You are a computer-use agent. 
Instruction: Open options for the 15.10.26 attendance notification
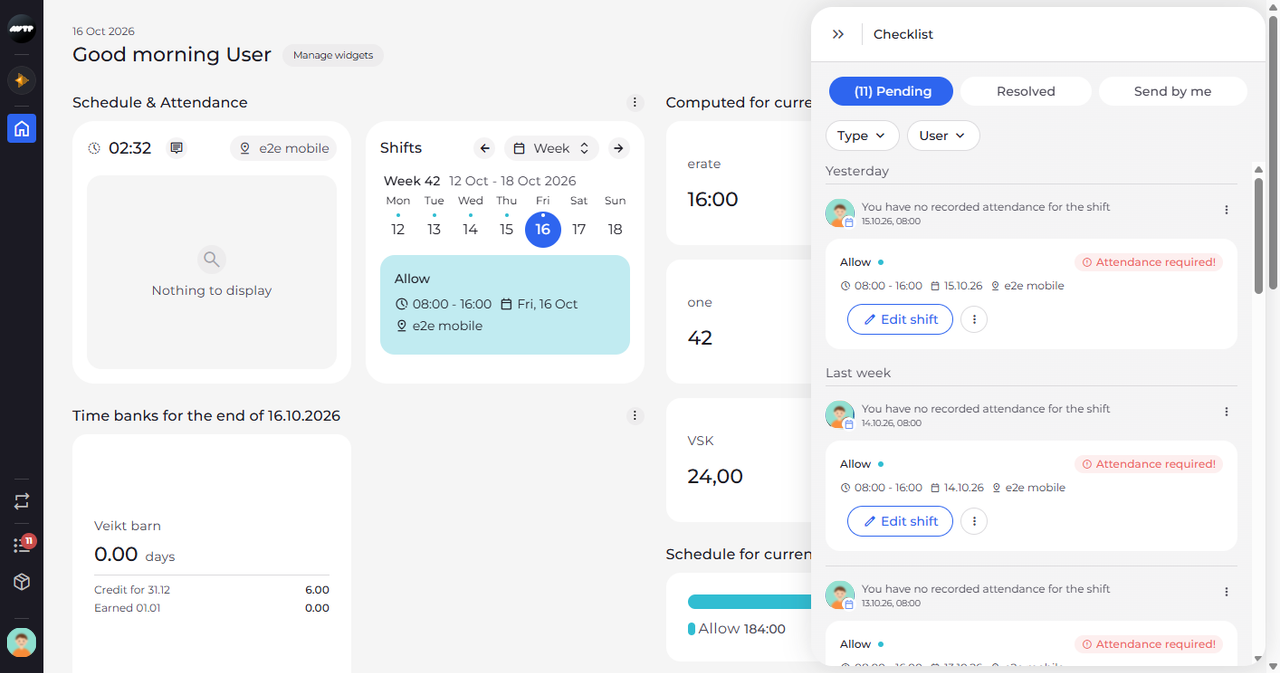1227,210
